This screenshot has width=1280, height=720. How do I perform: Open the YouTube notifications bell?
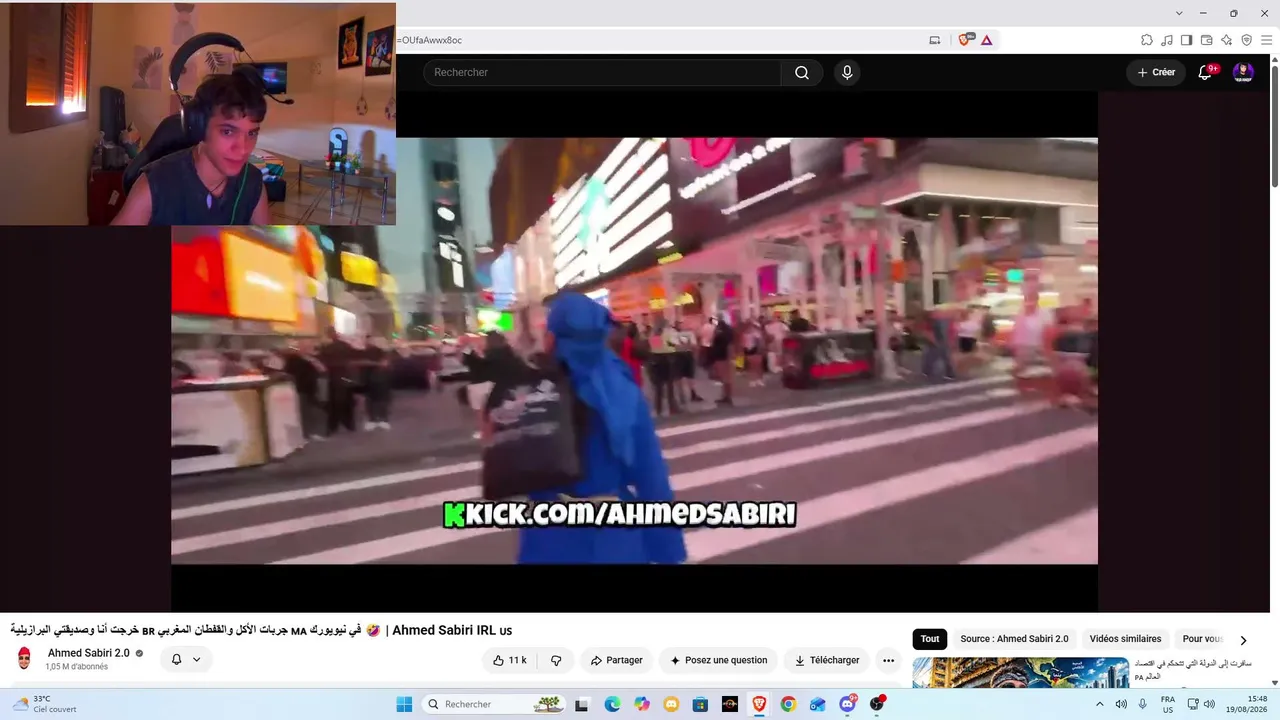(1205, 72)
